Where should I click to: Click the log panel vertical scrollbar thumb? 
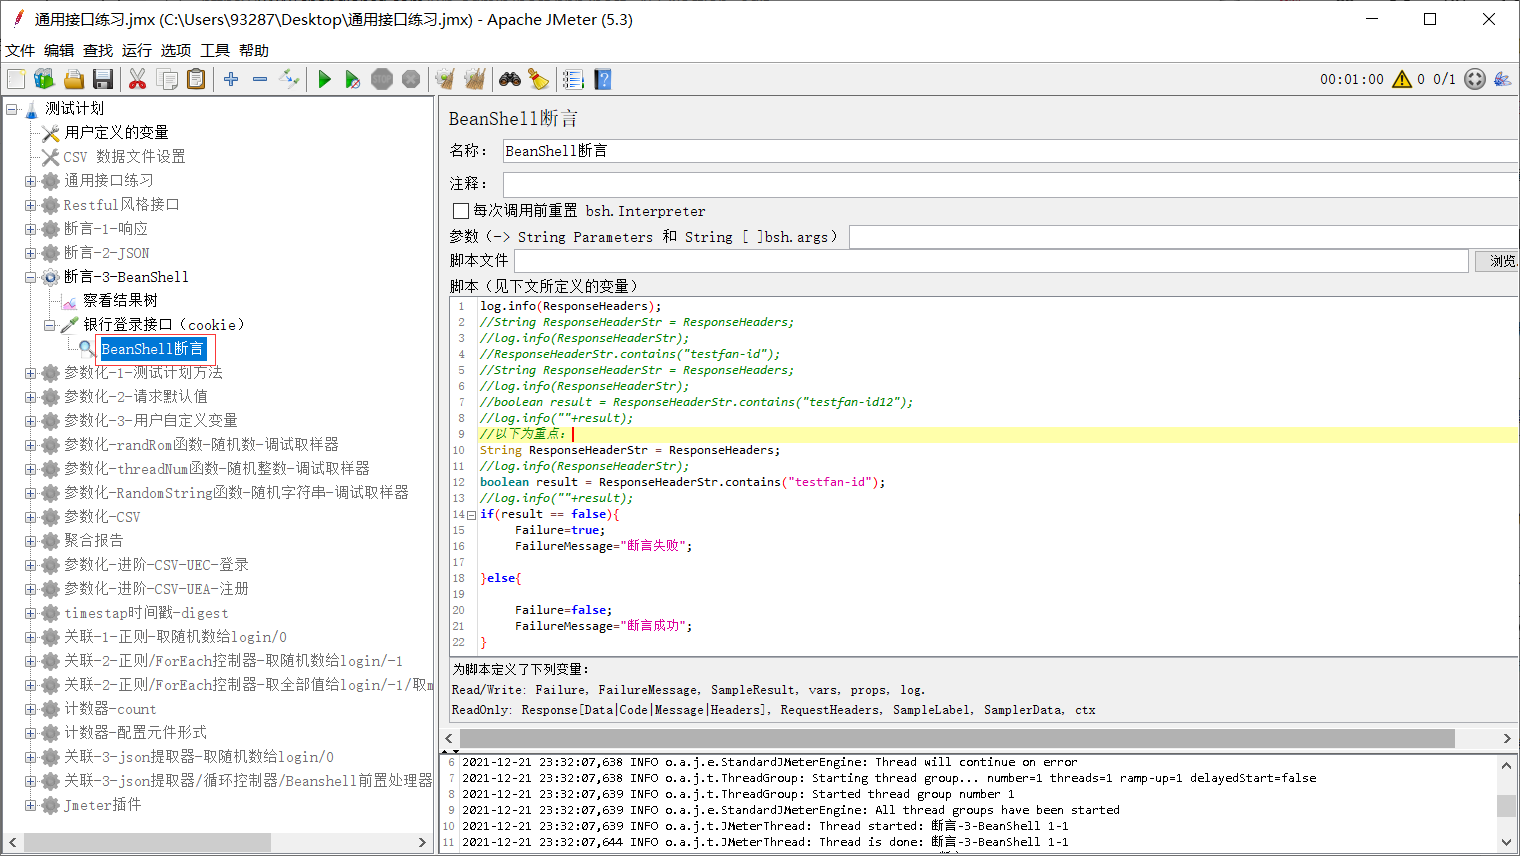1506,806
